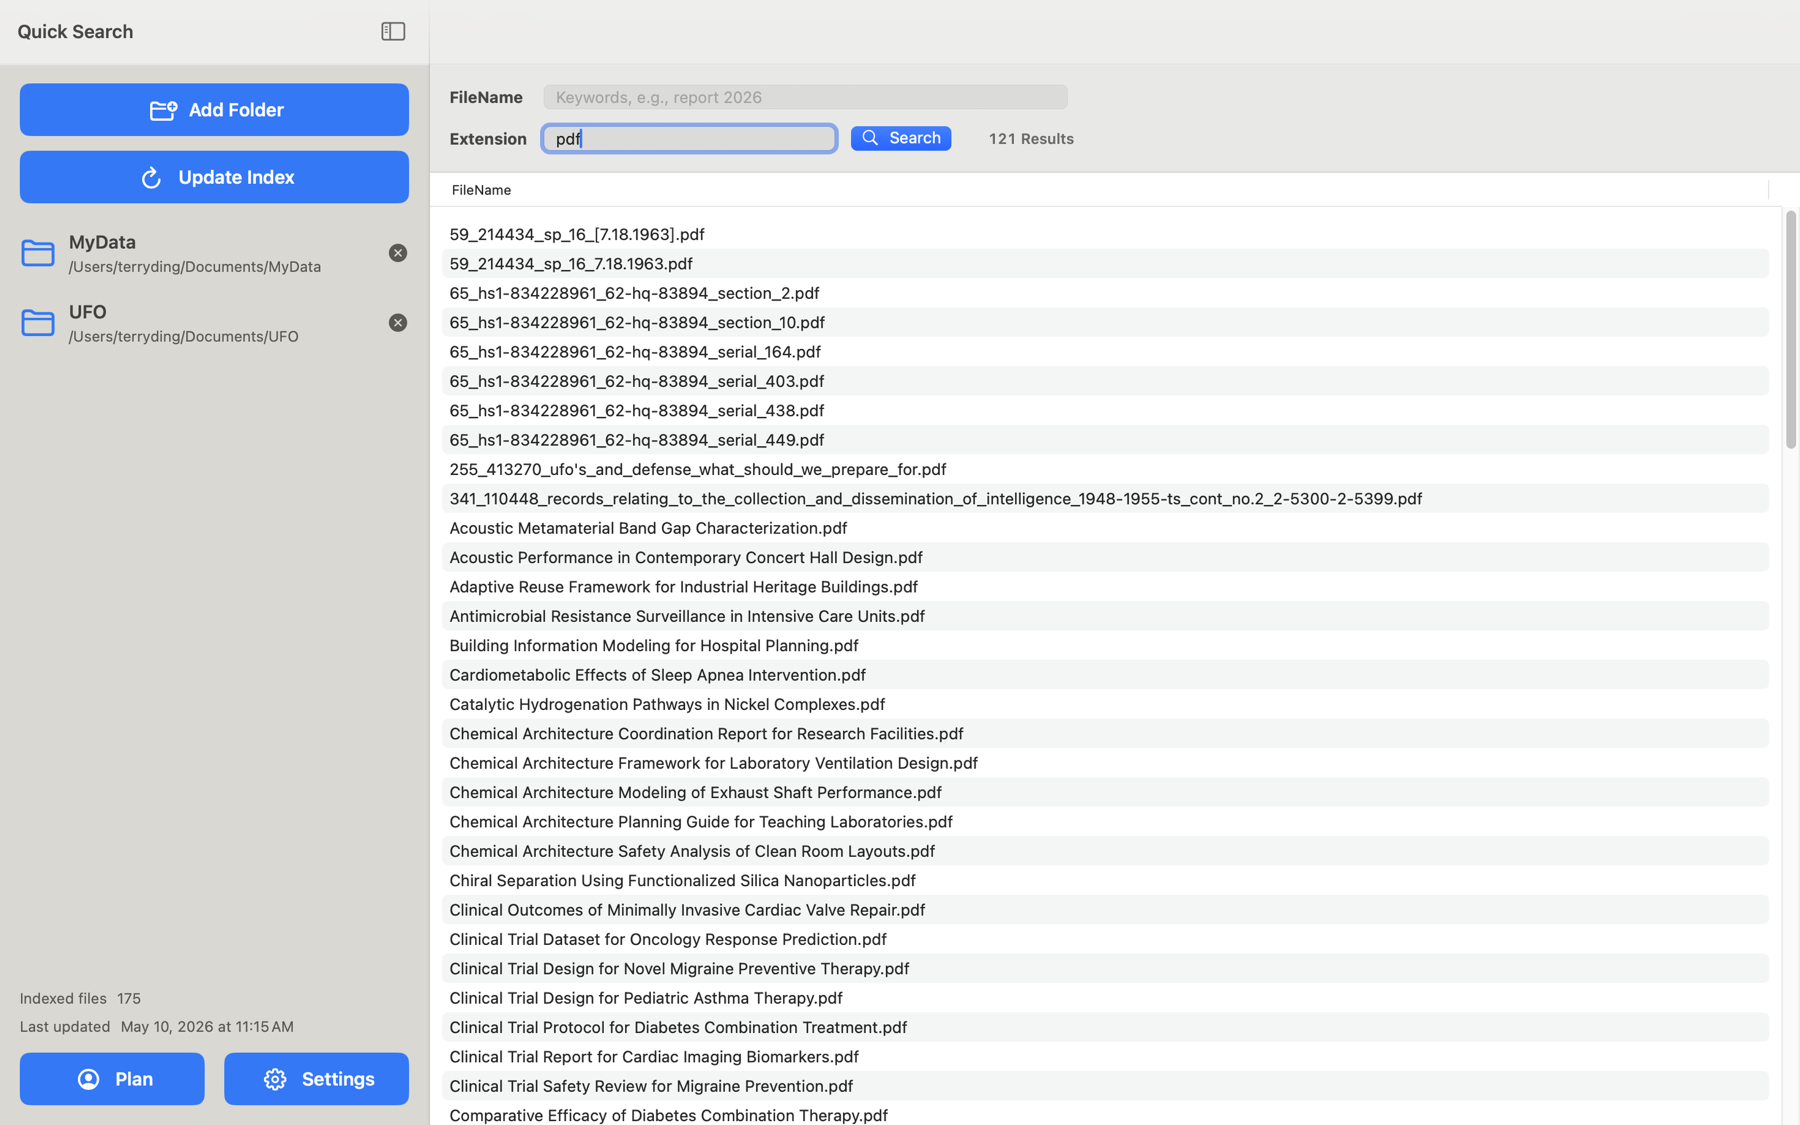Image resolution: width=1800 pixels, height=1125 pixels.
Task: Select Adaptive Reuse Framework for Industrial Heritage Buildings.pdf
Action: tap(1105, 587)
